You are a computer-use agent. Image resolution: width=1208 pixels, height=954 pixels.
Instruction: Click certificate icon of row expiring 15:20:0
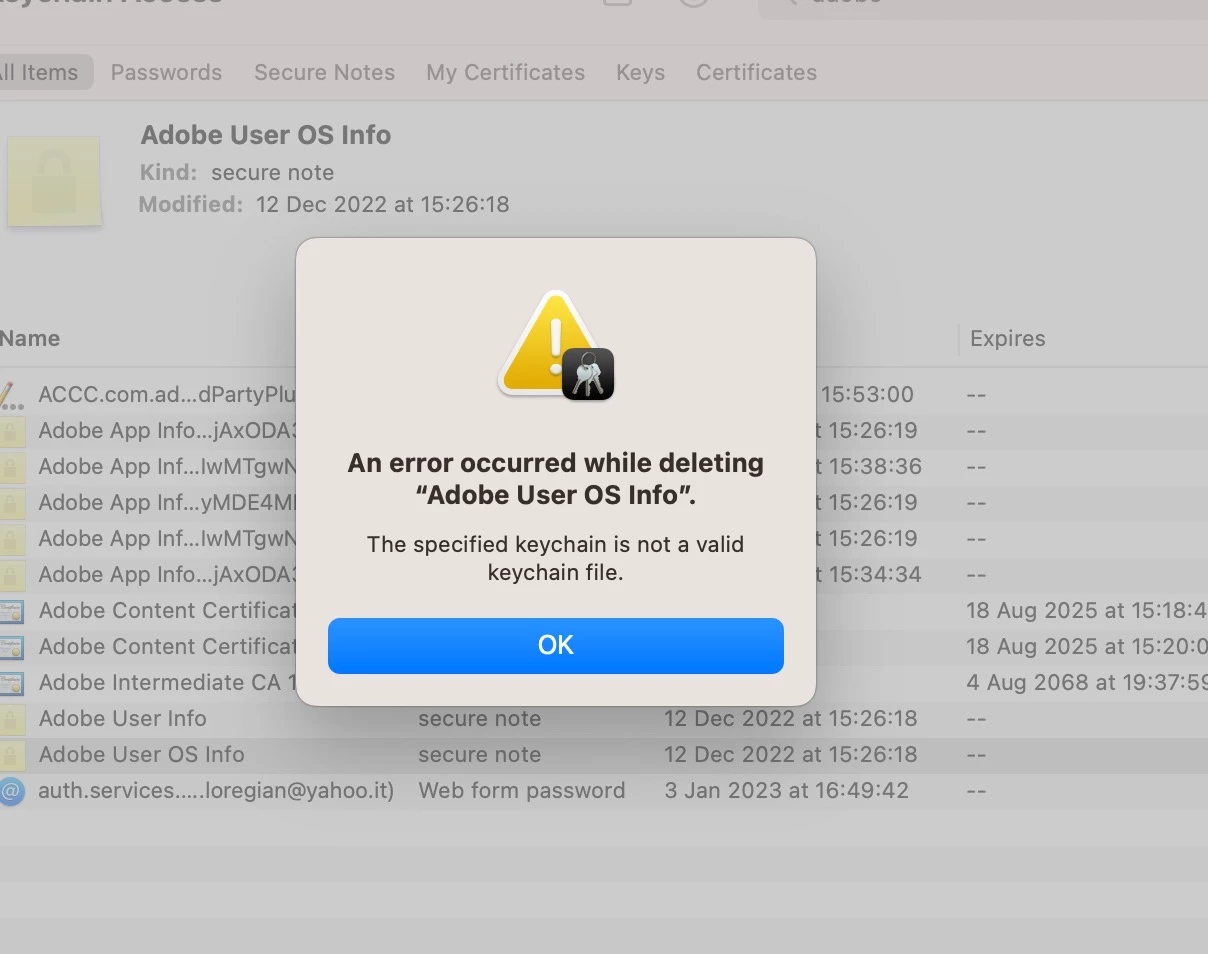(11, 647)
